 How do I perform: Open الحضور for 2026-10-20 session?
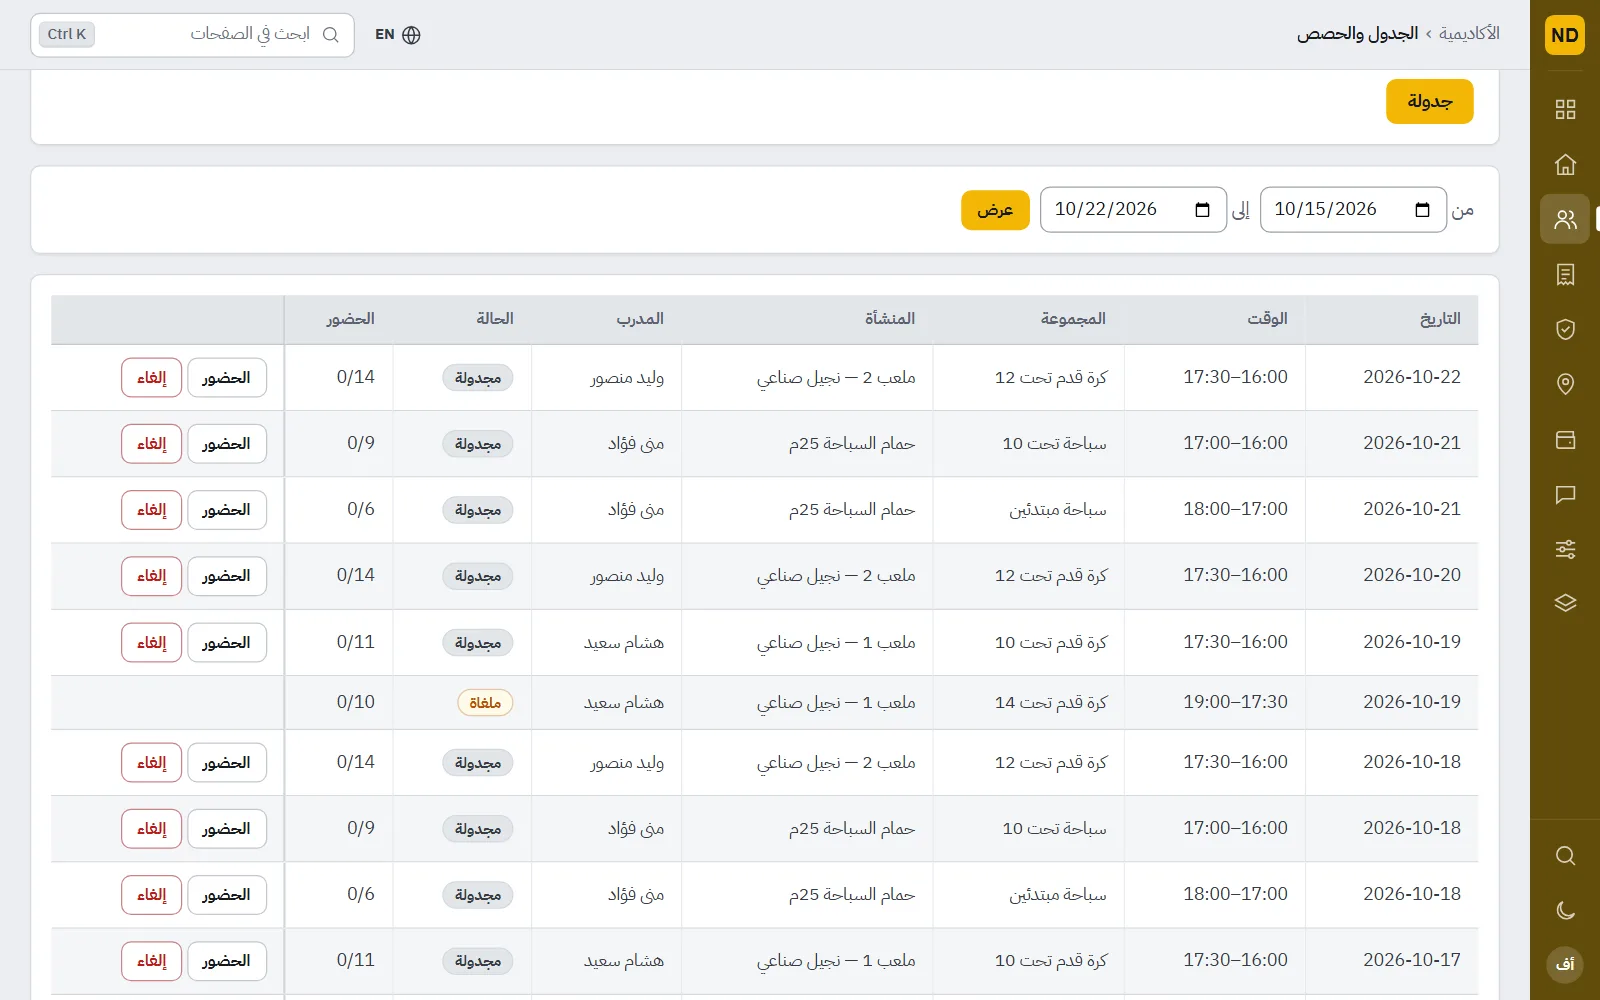click(227, 576)
